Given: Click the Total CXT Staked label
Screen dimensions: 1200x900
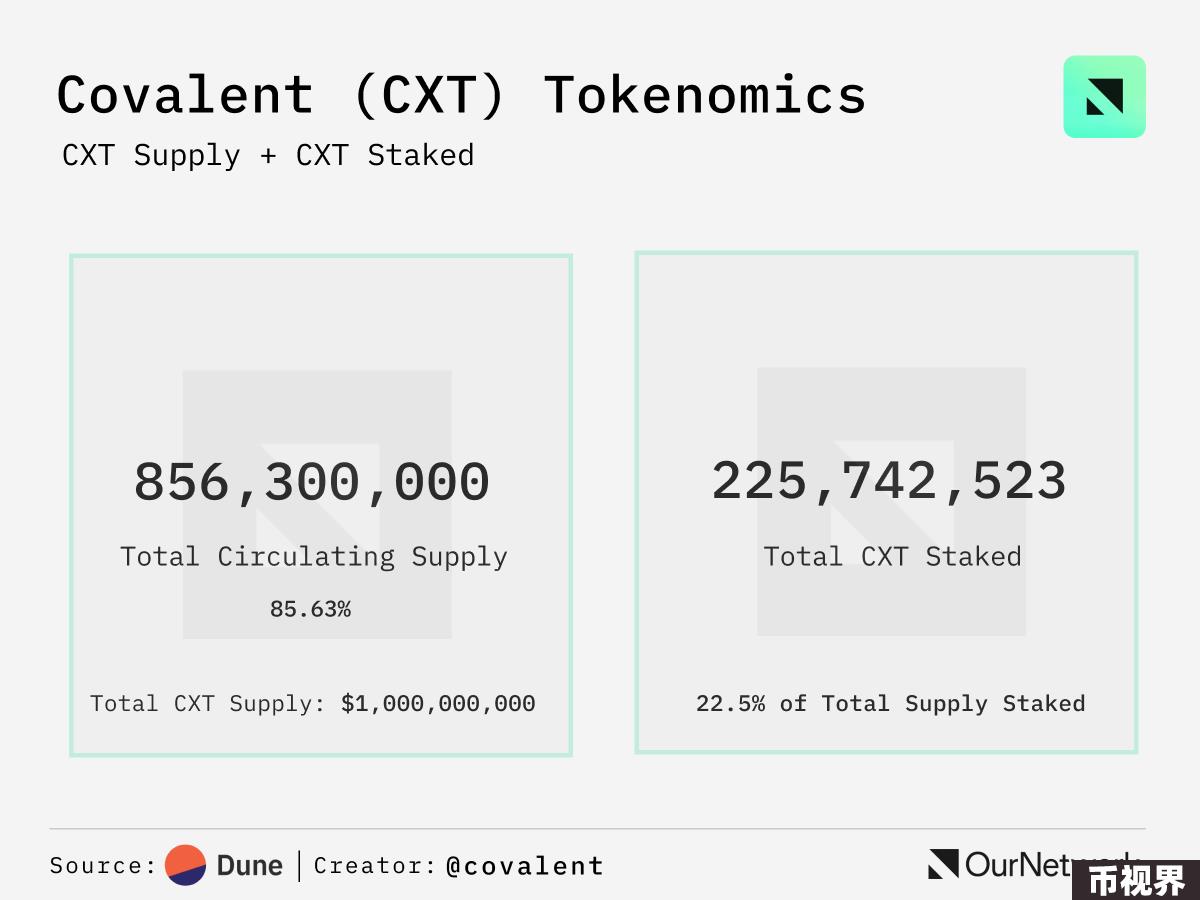Looking at the screenshot, I should (x=892, y=556).
